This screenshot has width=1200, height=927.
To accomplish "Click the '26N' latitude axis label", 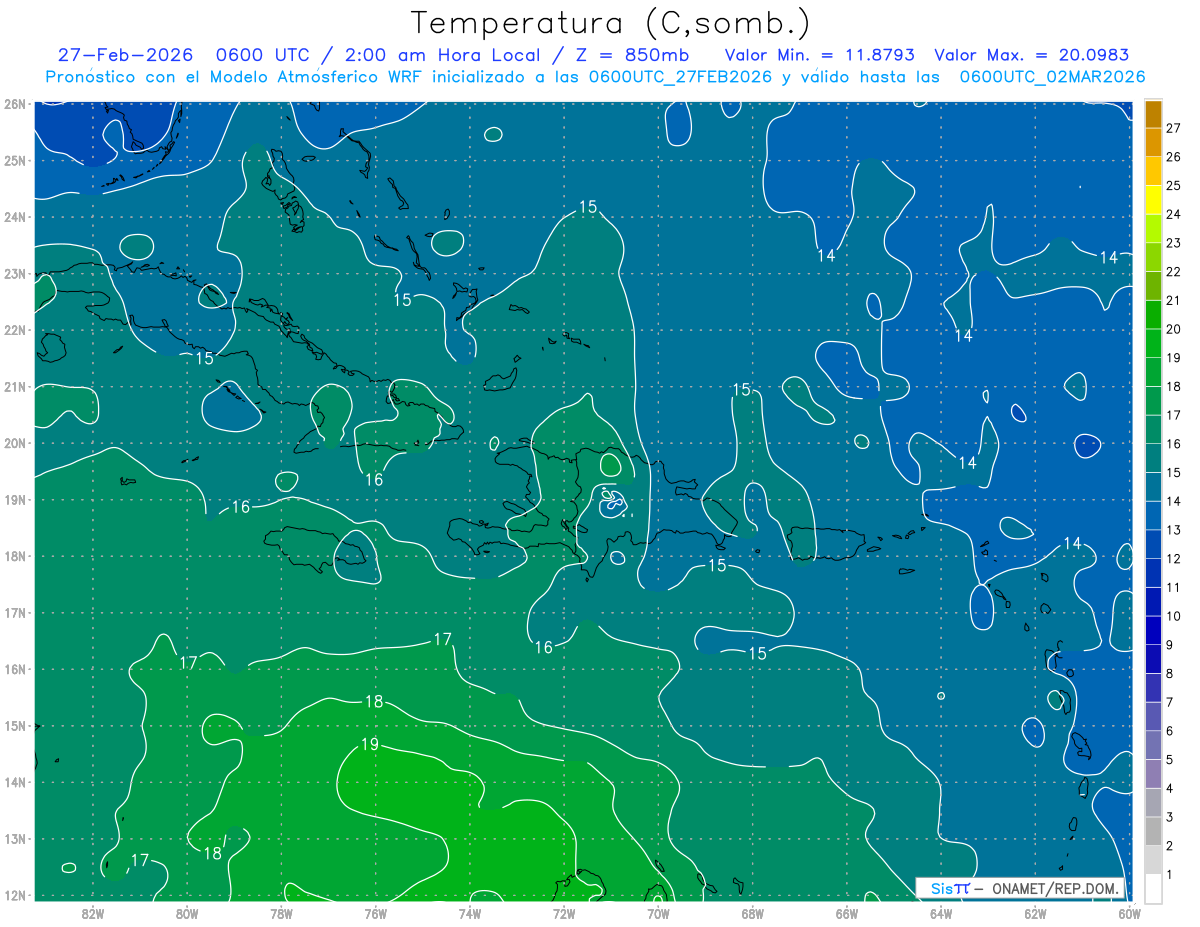I will coord(14,103).
